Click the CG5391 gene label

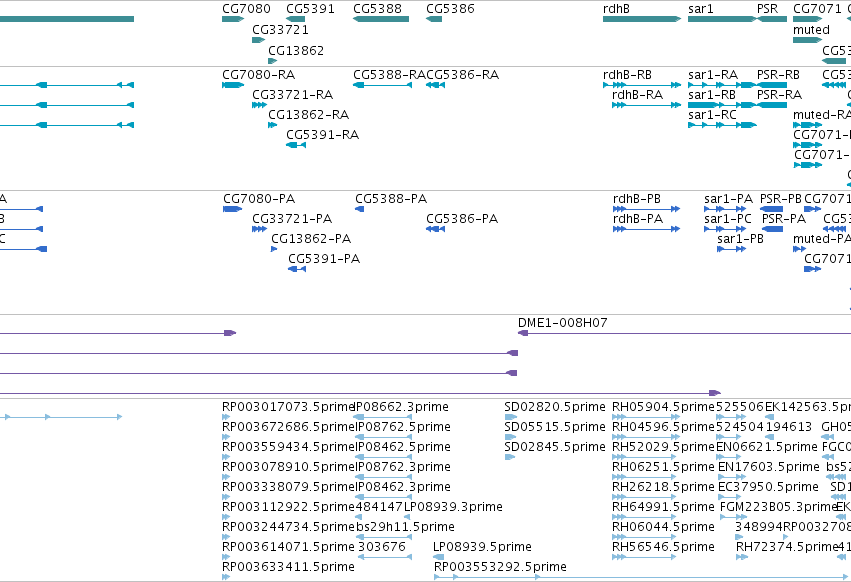coord(310,9)
